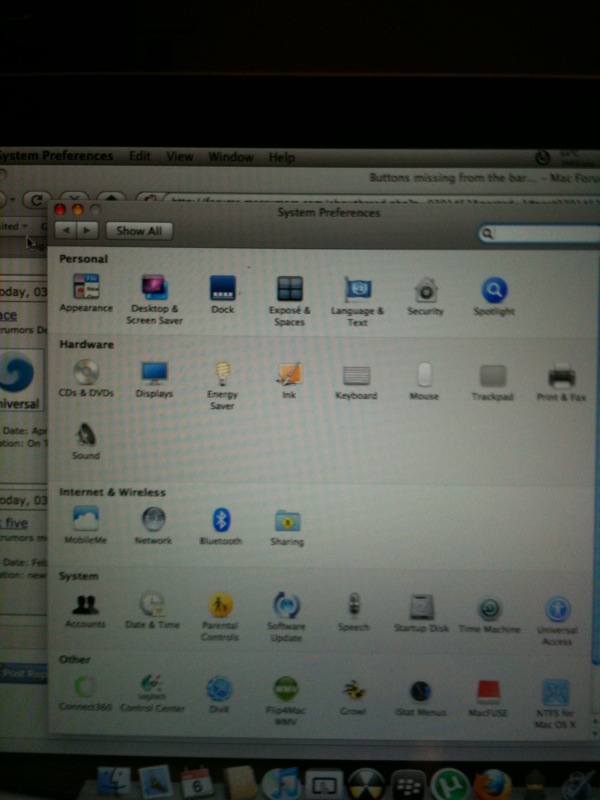Open the Accounts preference pane

(x=85, y=611)
